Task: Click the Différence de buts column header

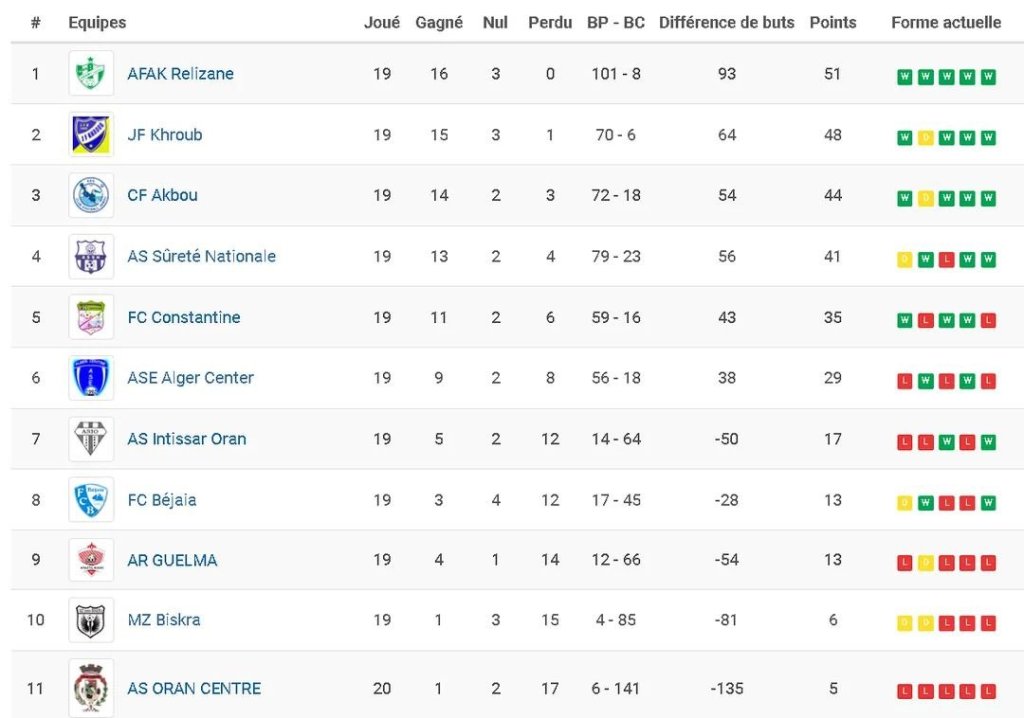Action: coord(726,23)
